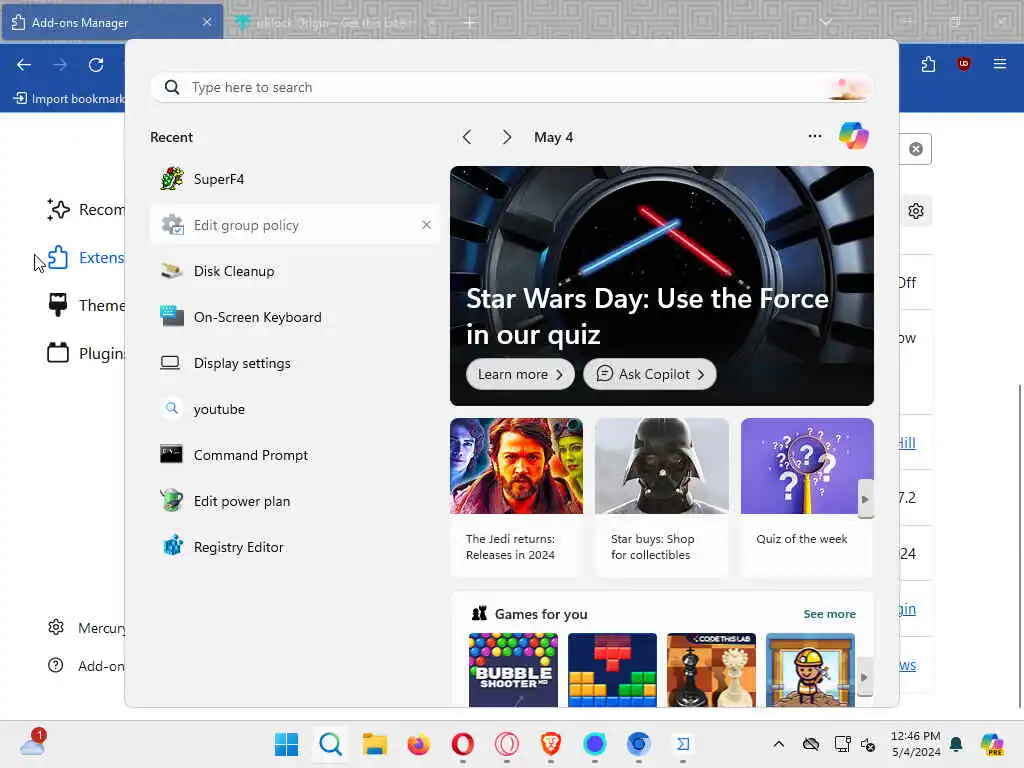Viewport: 1024px width, 768px height.
Task: Launch Command Prompt from Recent
Action: (295, 455)
